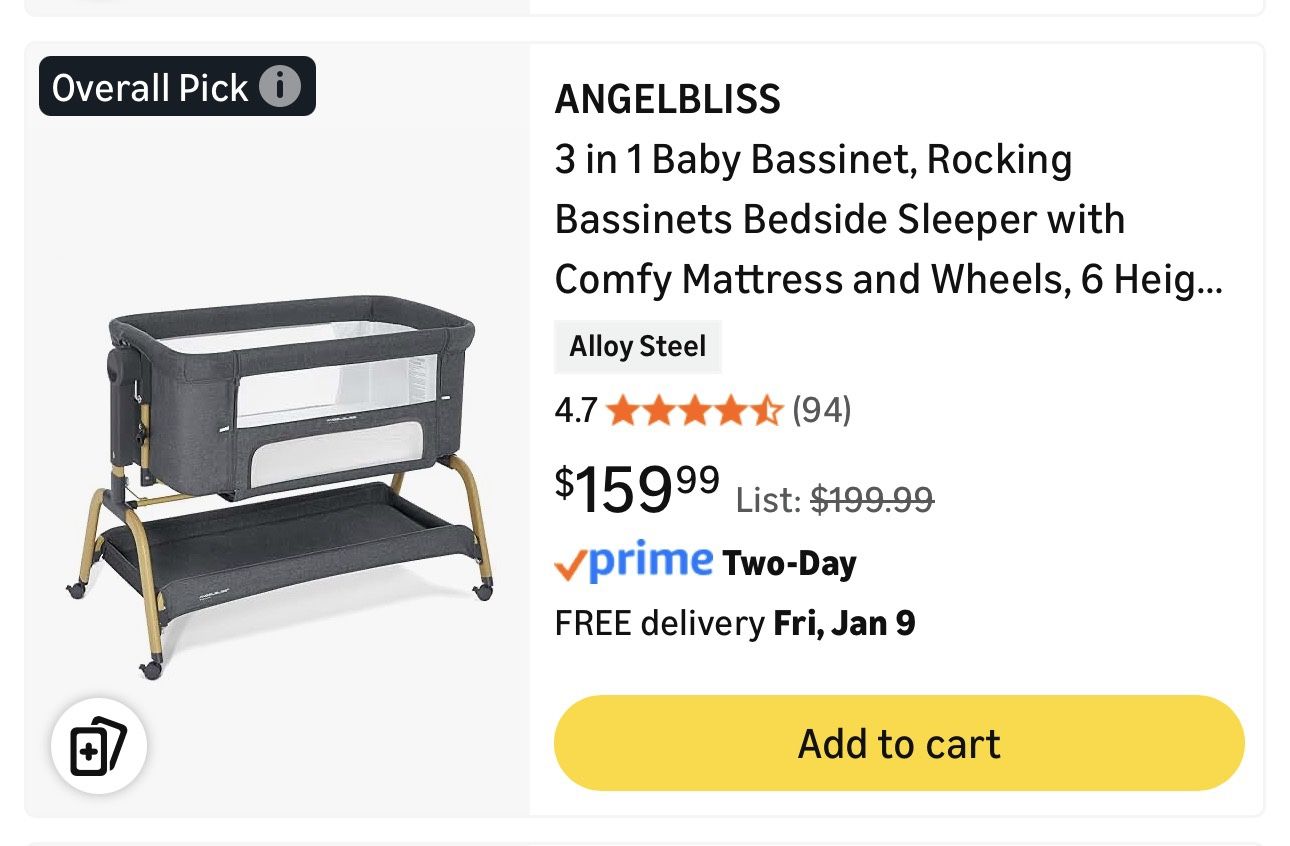View the 94 customer reviews
Screen dimensions: 1290x846
pyautogui.click(x=822, y=409)
